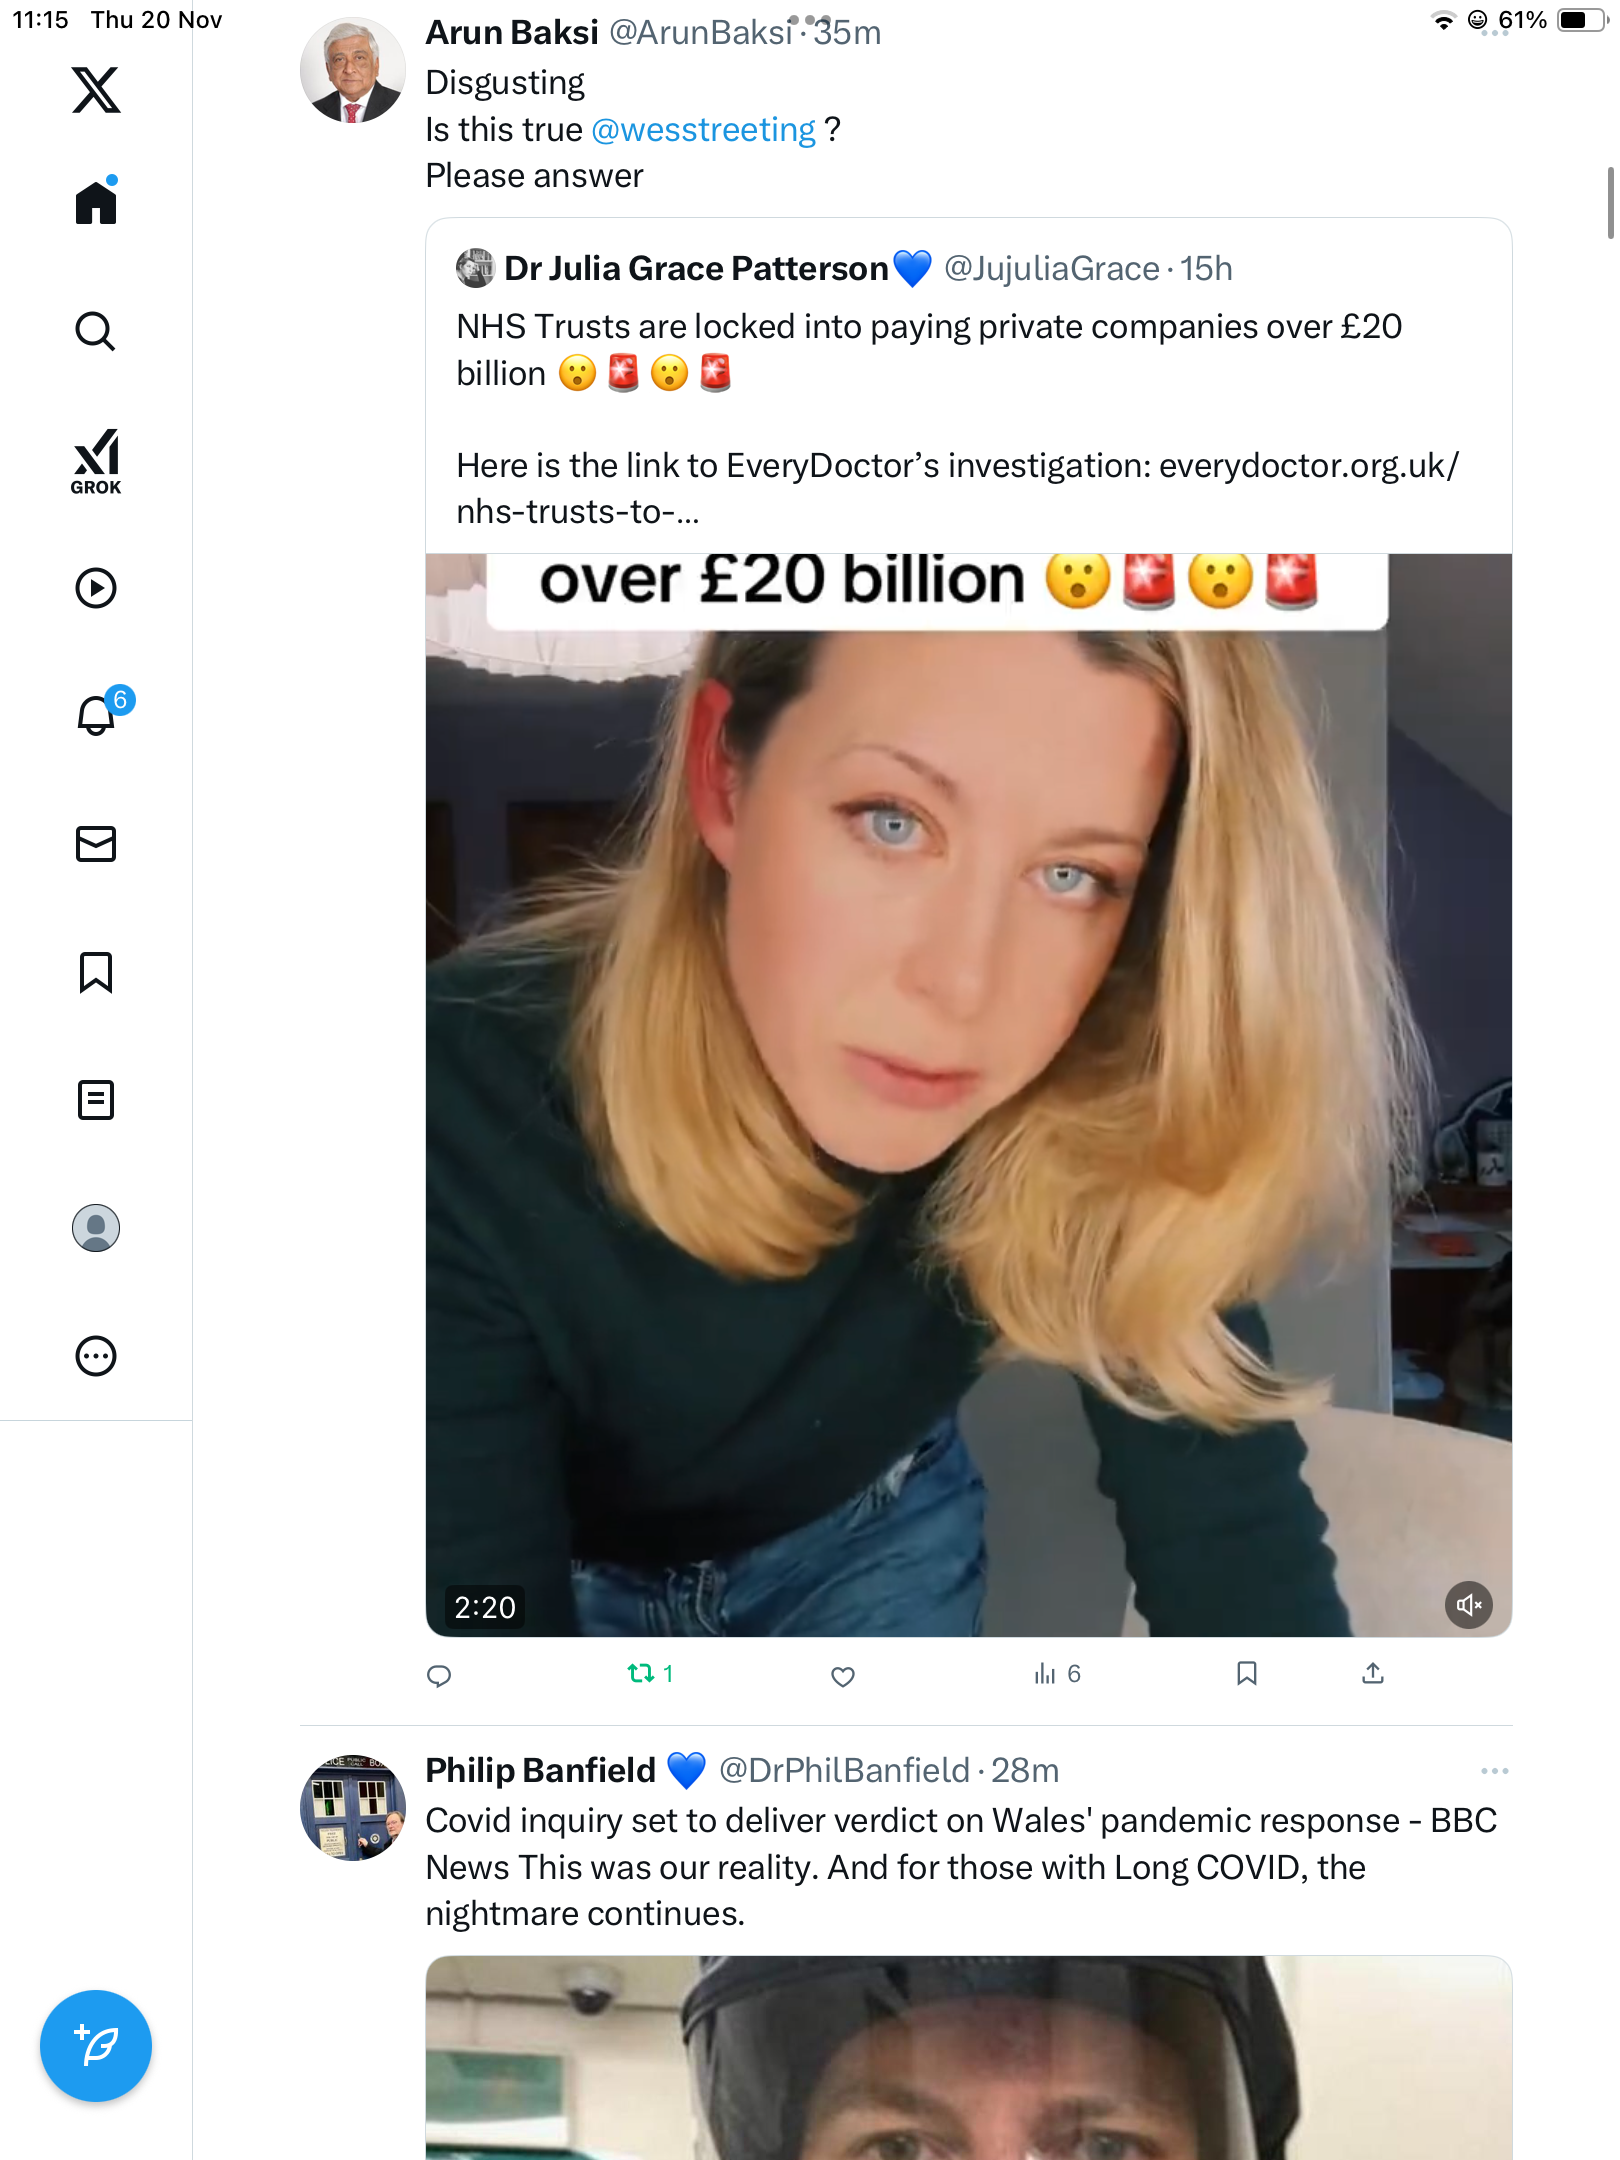This screenshot has height=2160, width=1620.
Task: Tap the blue compose post button
Action: click(96, 2046)
